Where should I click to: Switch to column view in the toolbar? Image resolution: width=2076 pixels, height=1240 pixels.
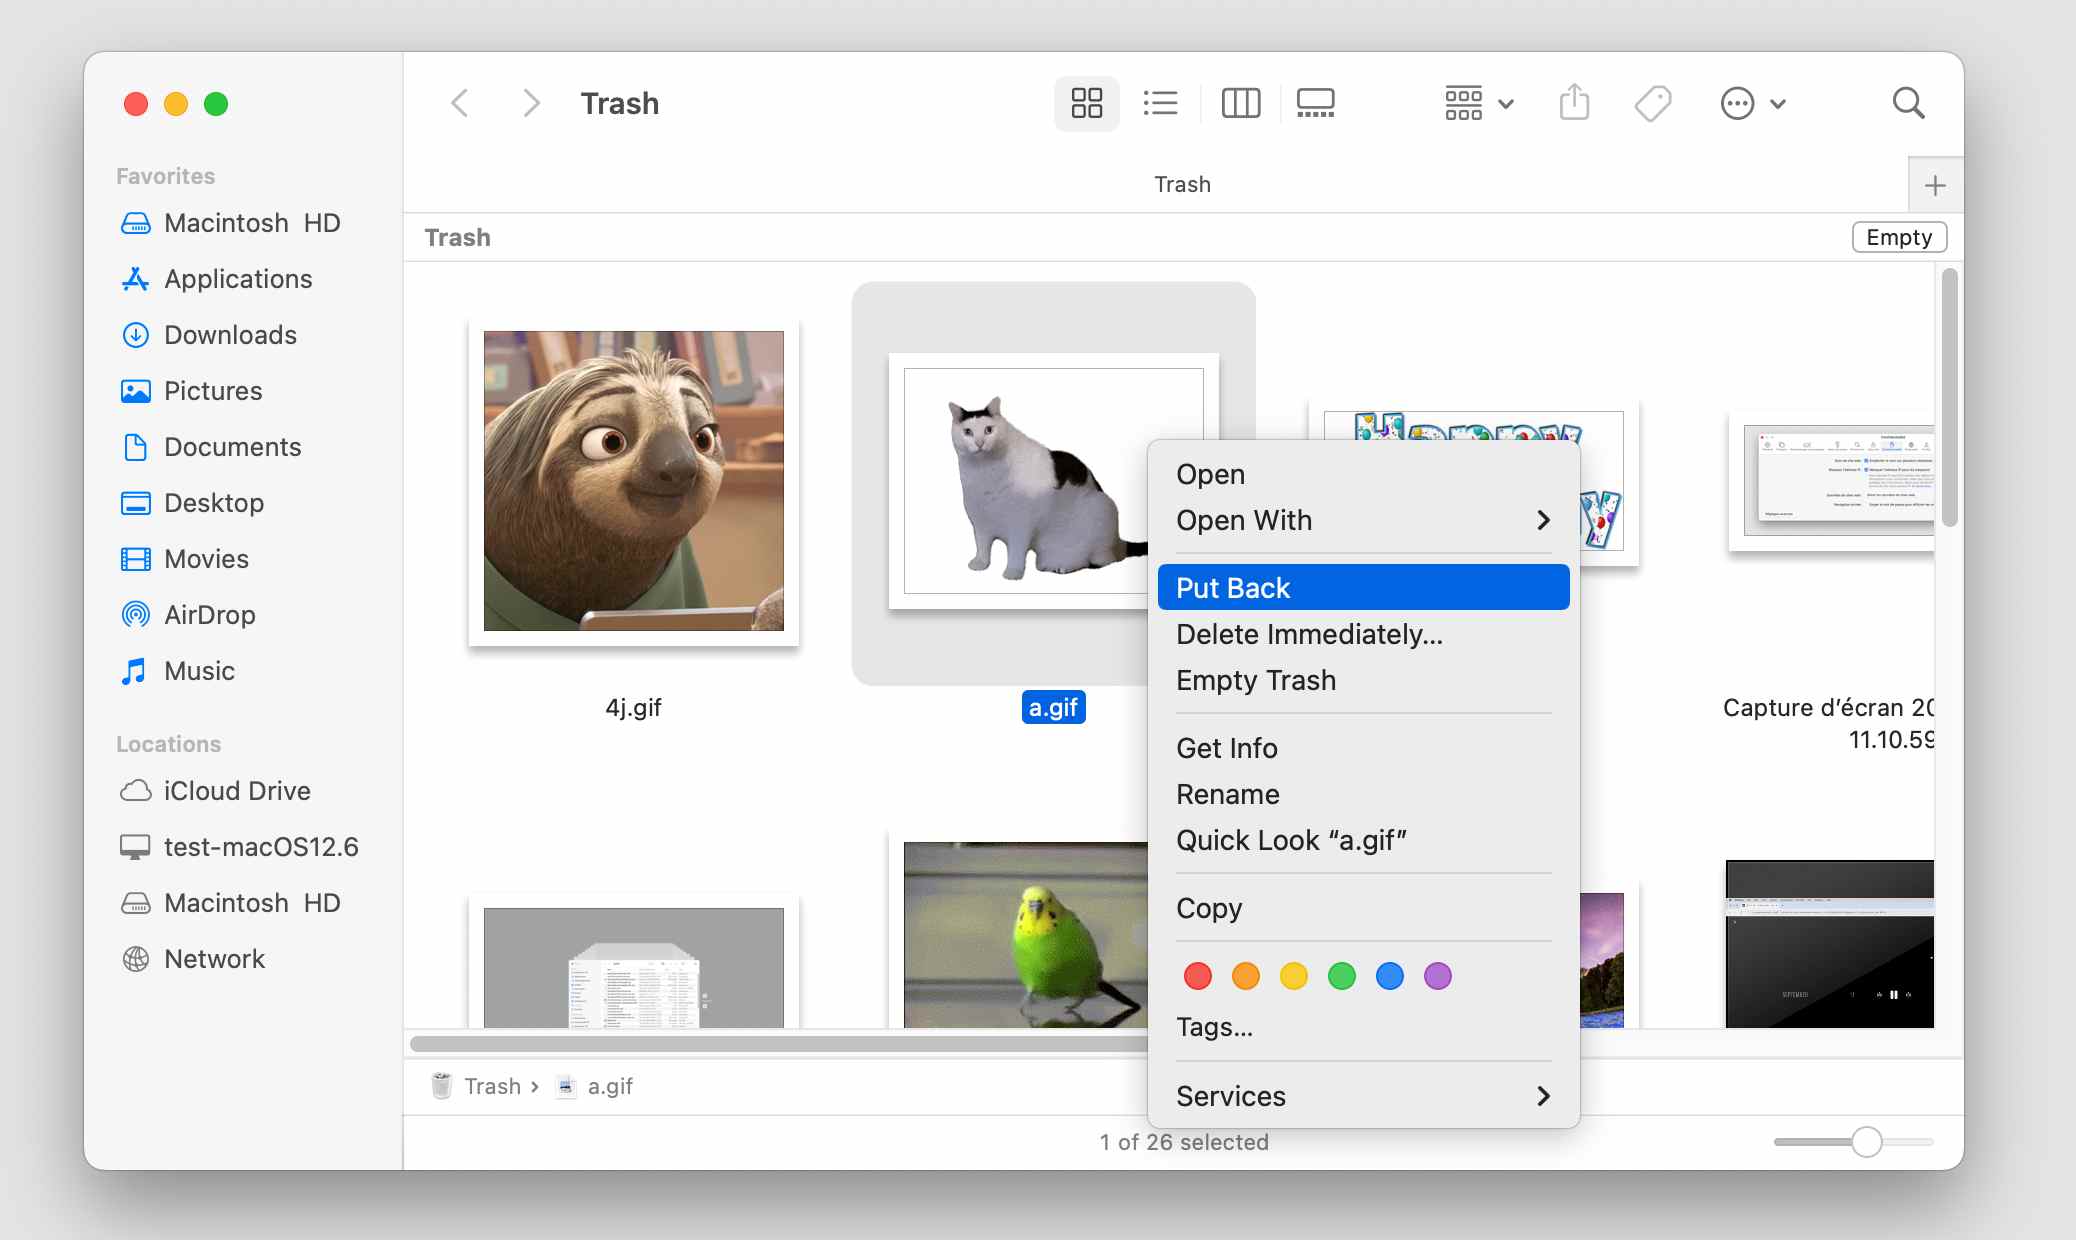1240,103
